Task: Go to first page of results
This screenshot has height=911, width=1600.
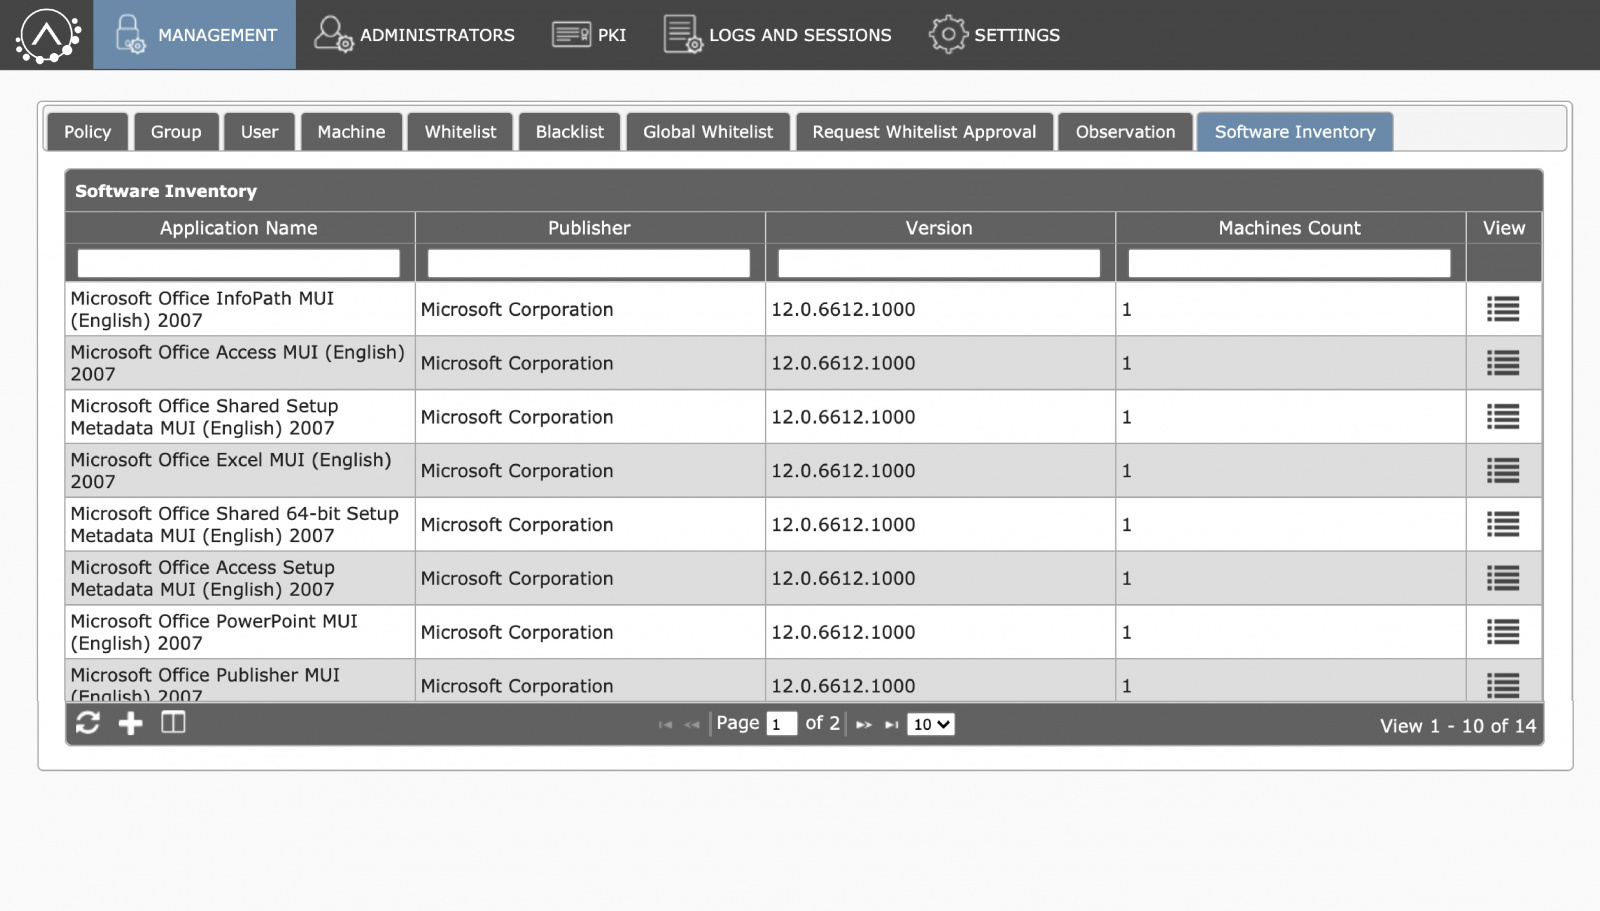Action: pyautogui.click(x=665, y=725)
